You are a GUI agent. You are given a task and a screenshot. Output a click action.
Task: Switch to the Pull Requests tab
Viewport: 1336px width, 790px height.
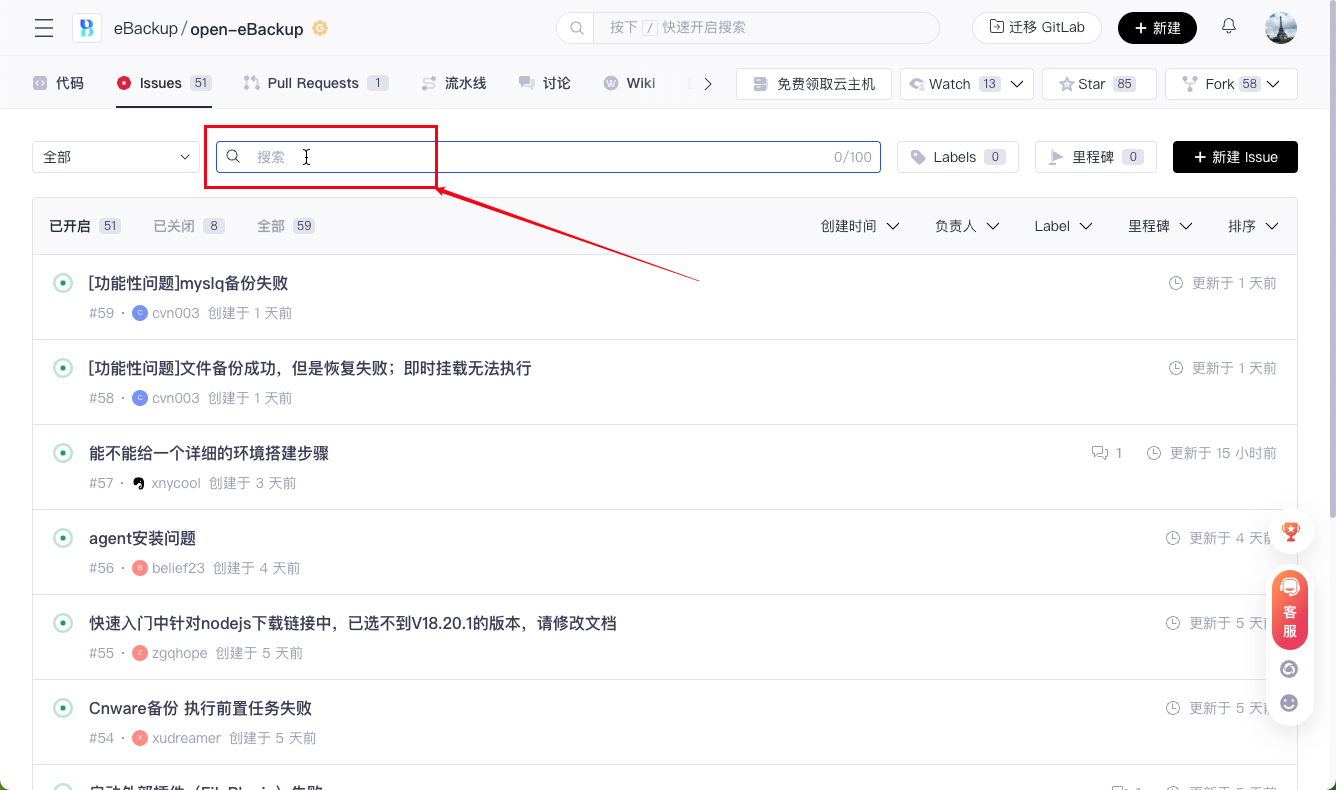pos(314,83)
